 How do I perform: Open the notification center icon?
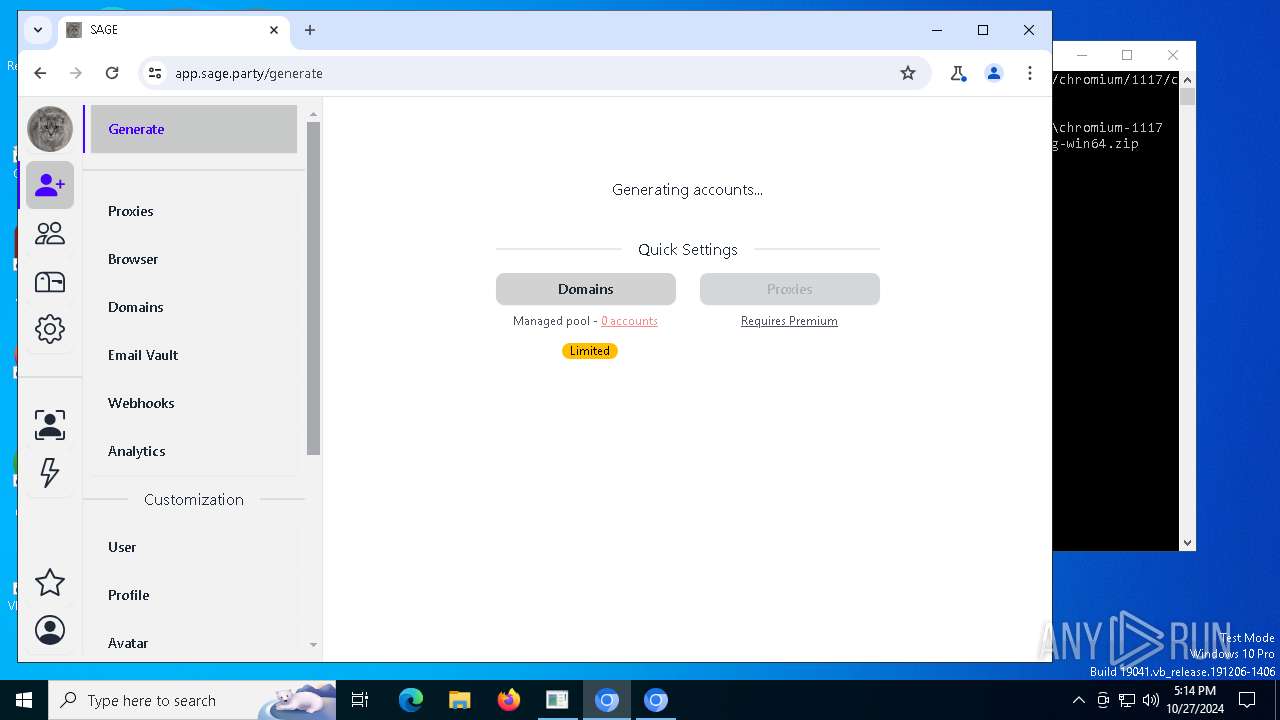click(x=1247, y=700)
